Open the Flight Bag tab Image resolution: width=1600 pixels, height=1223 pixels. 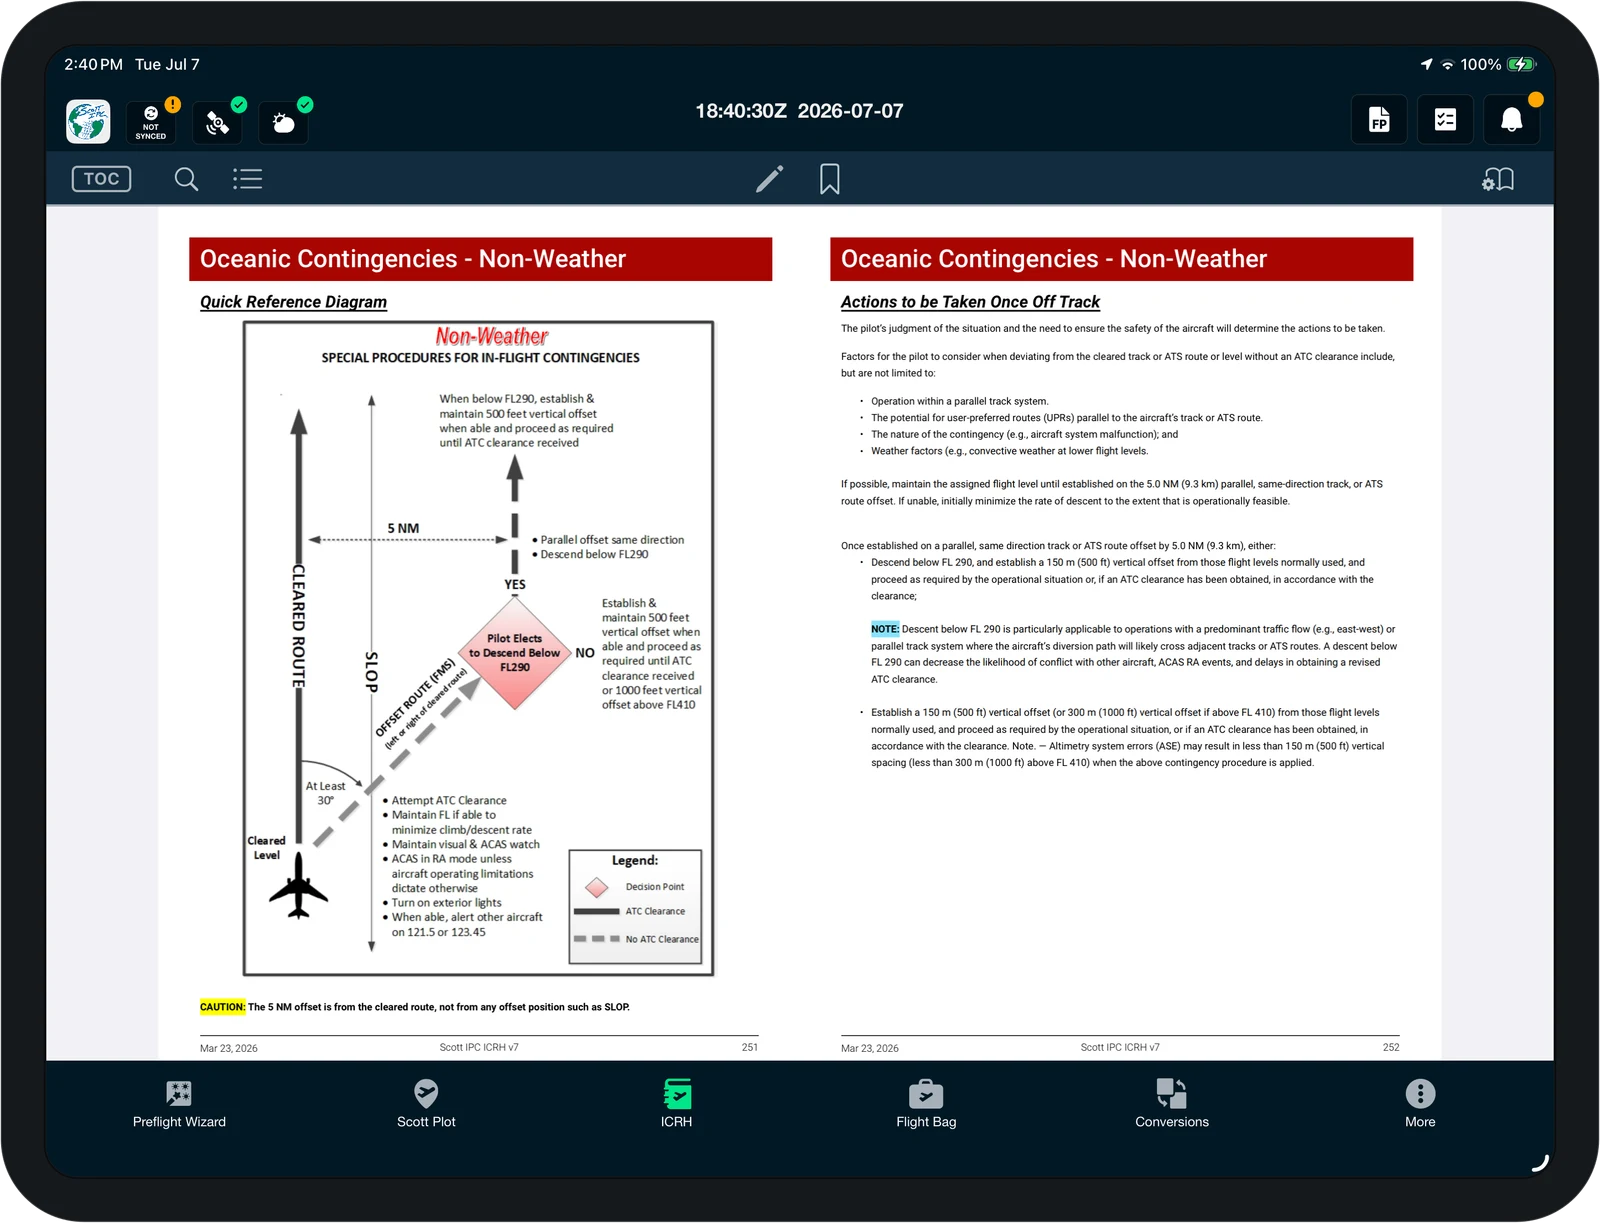[x=926, y=1104]
